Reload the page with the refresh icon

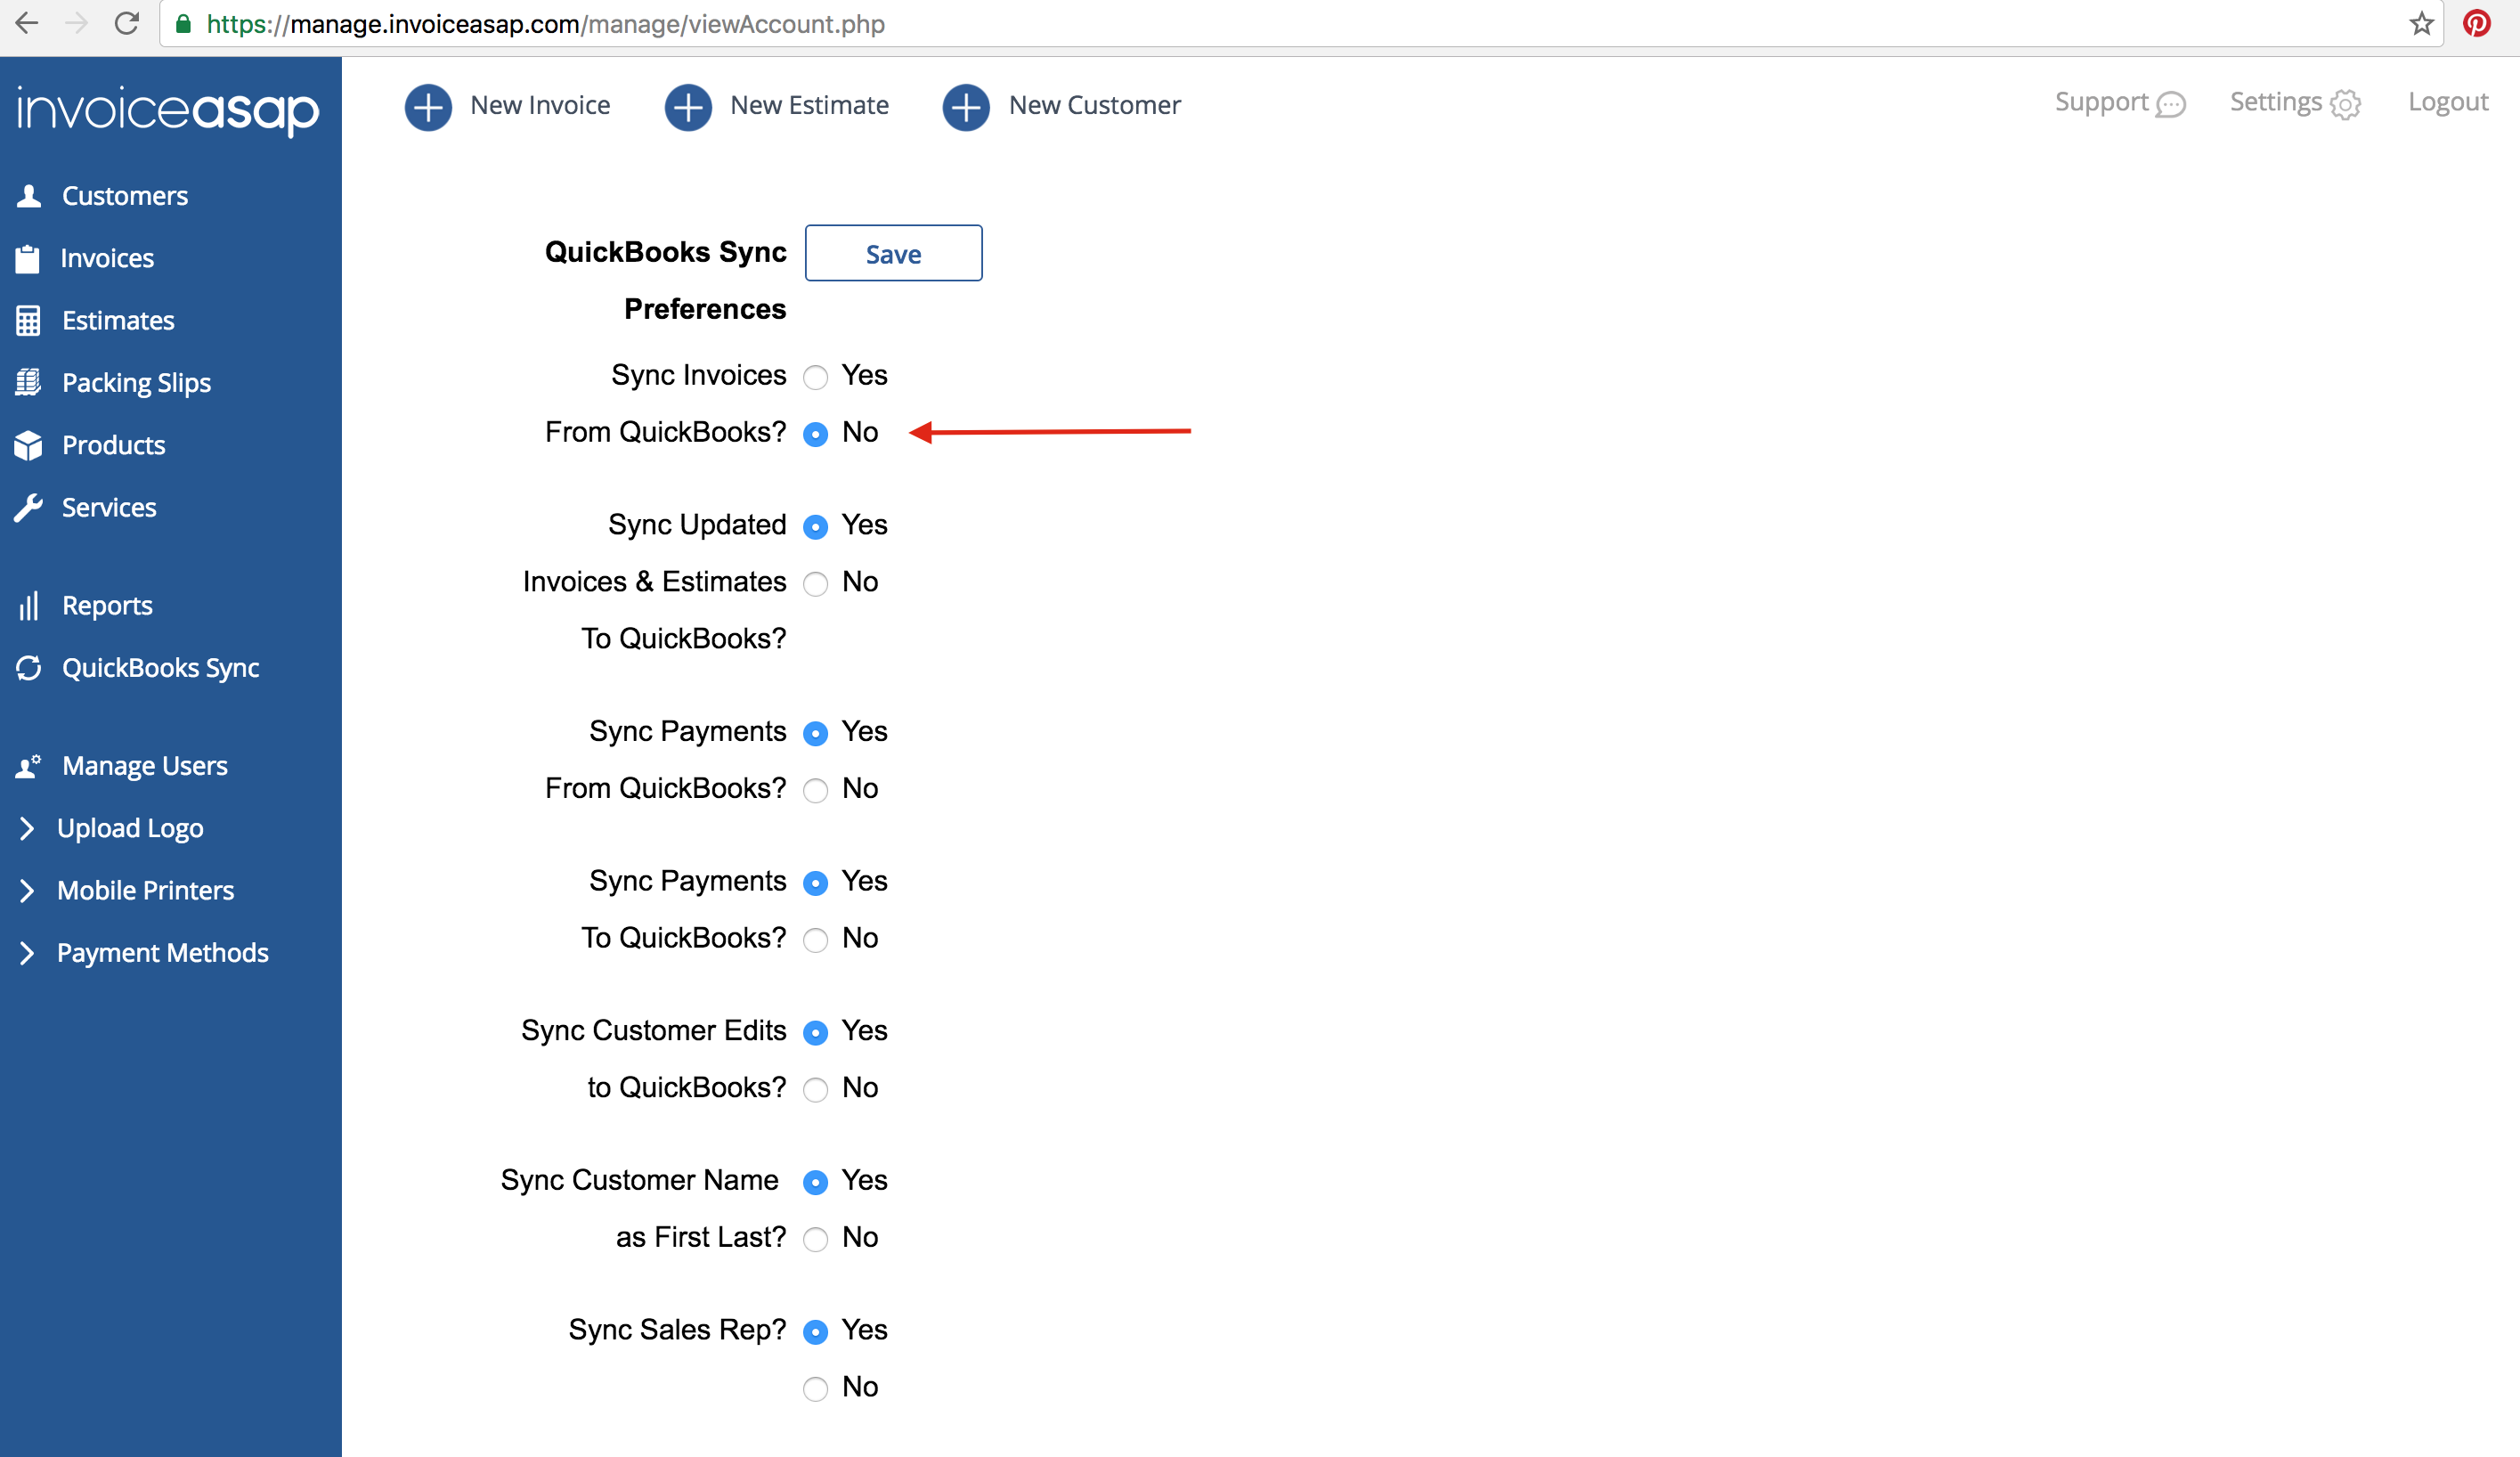(x=126, y=23)
